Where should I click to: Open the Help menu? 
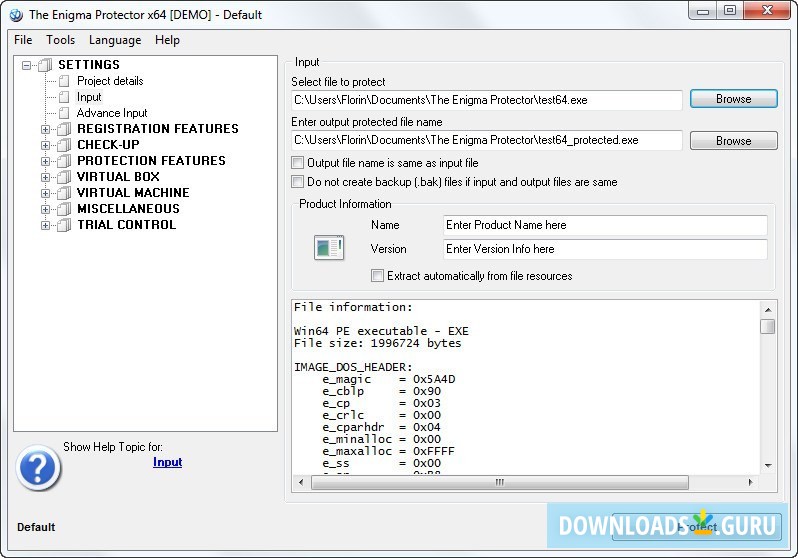[x=167, y=40]
